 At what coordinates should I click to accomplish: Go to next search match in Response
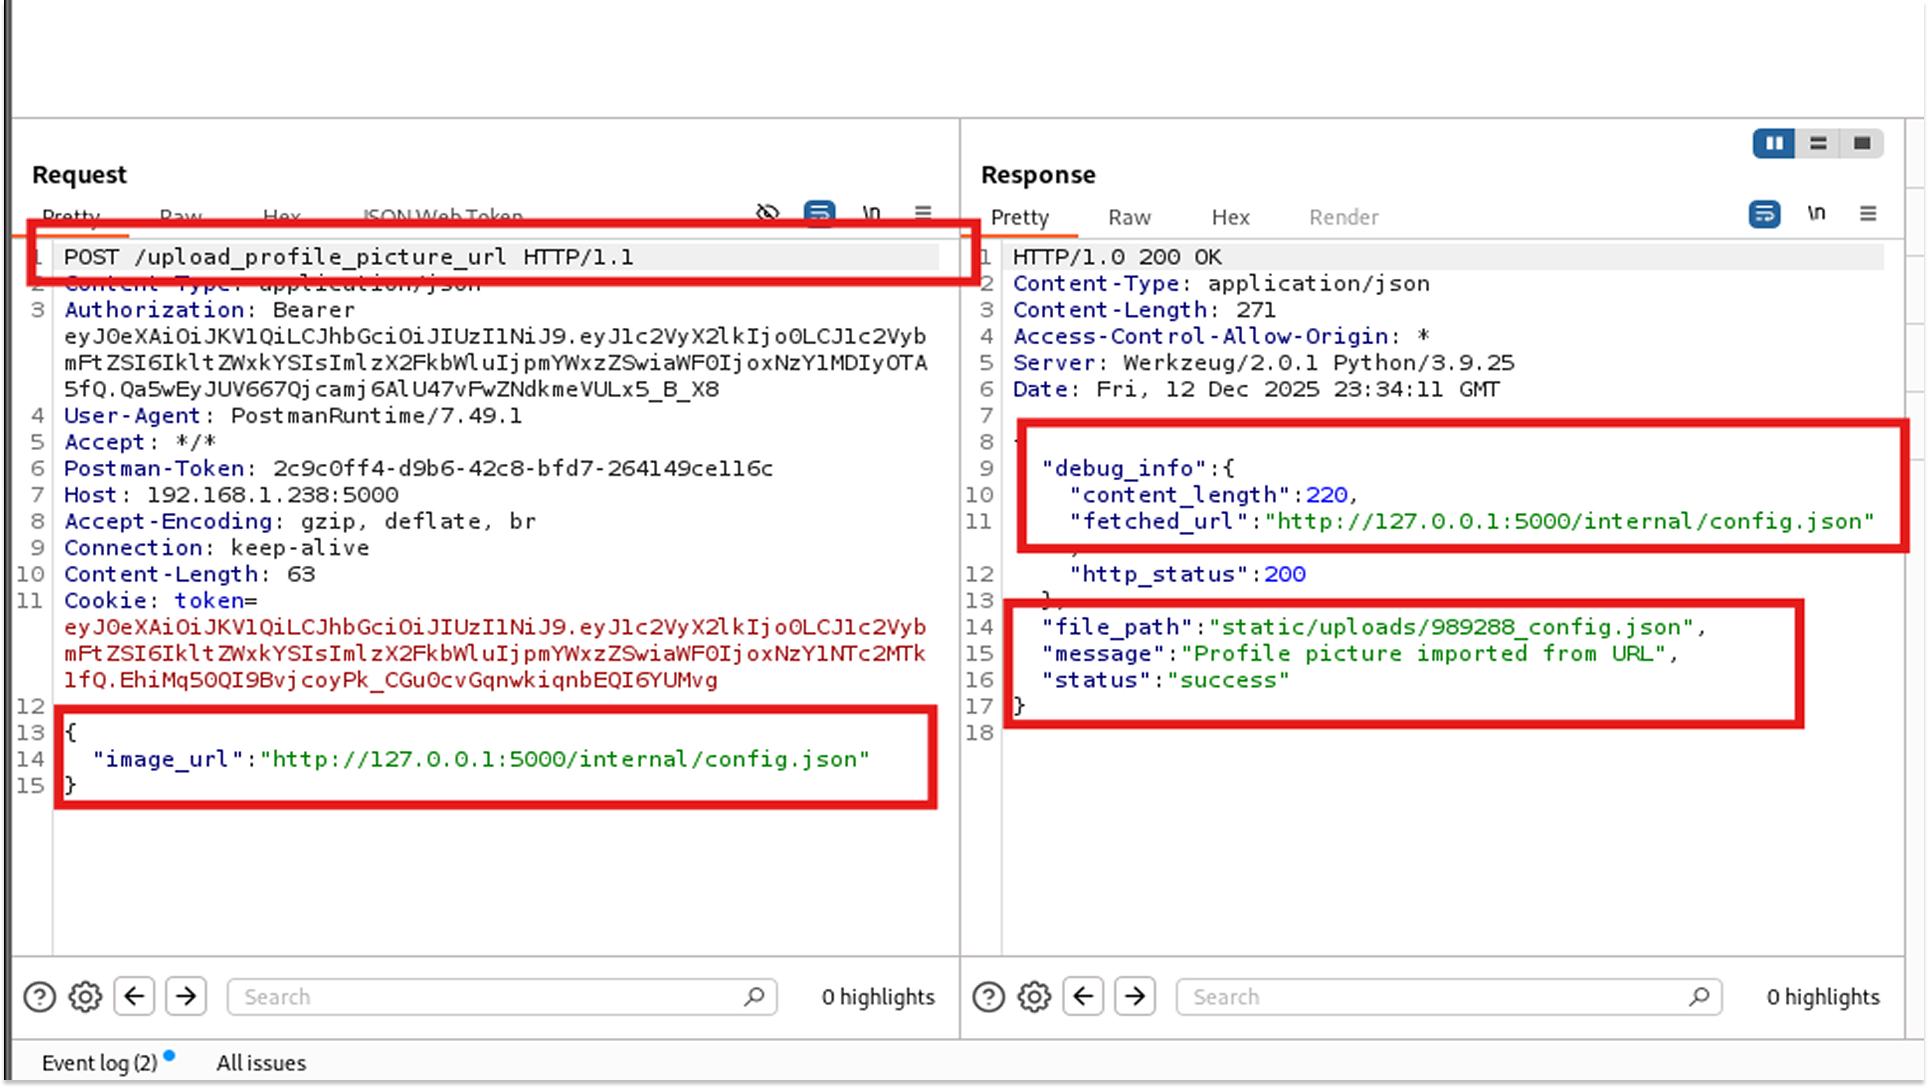[x=1135, y=996]
